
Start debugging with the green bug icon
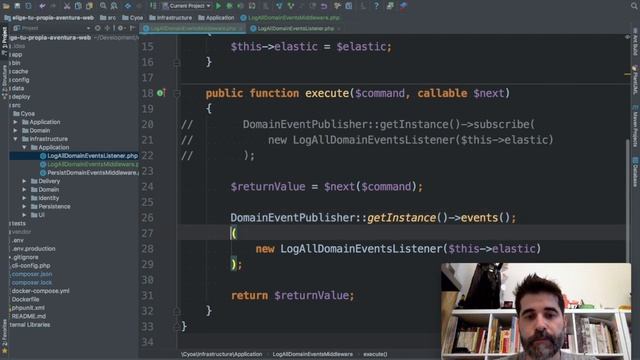point(229,6)
